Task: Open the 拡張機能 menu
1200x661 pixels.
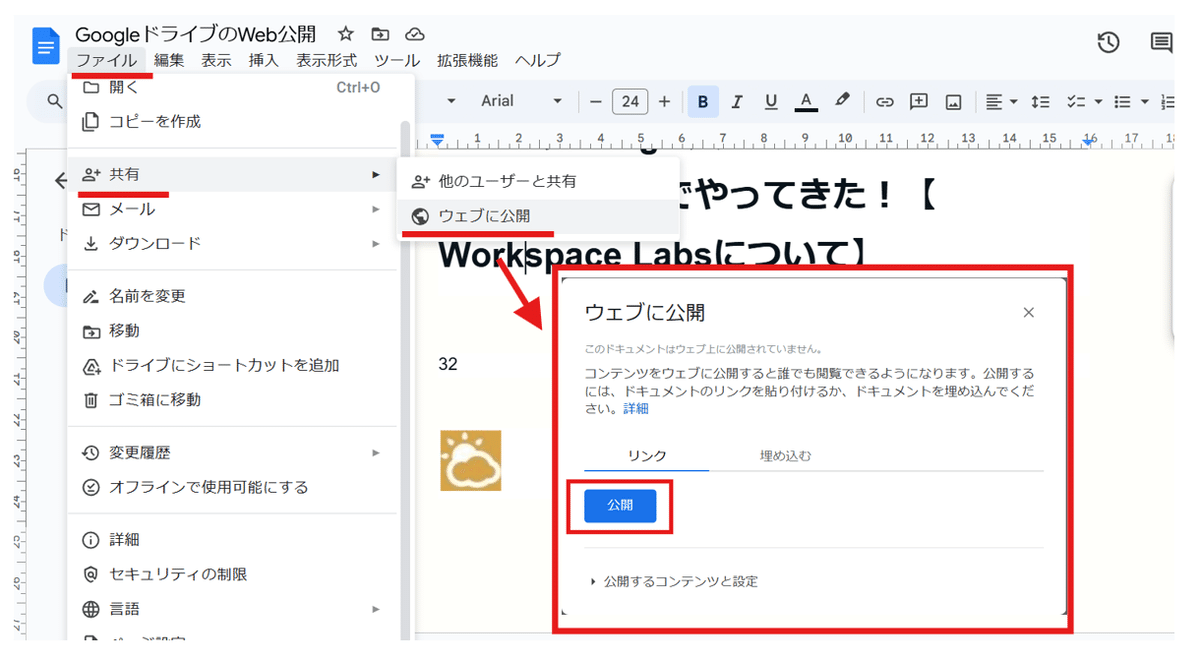Action: point(467,60)
